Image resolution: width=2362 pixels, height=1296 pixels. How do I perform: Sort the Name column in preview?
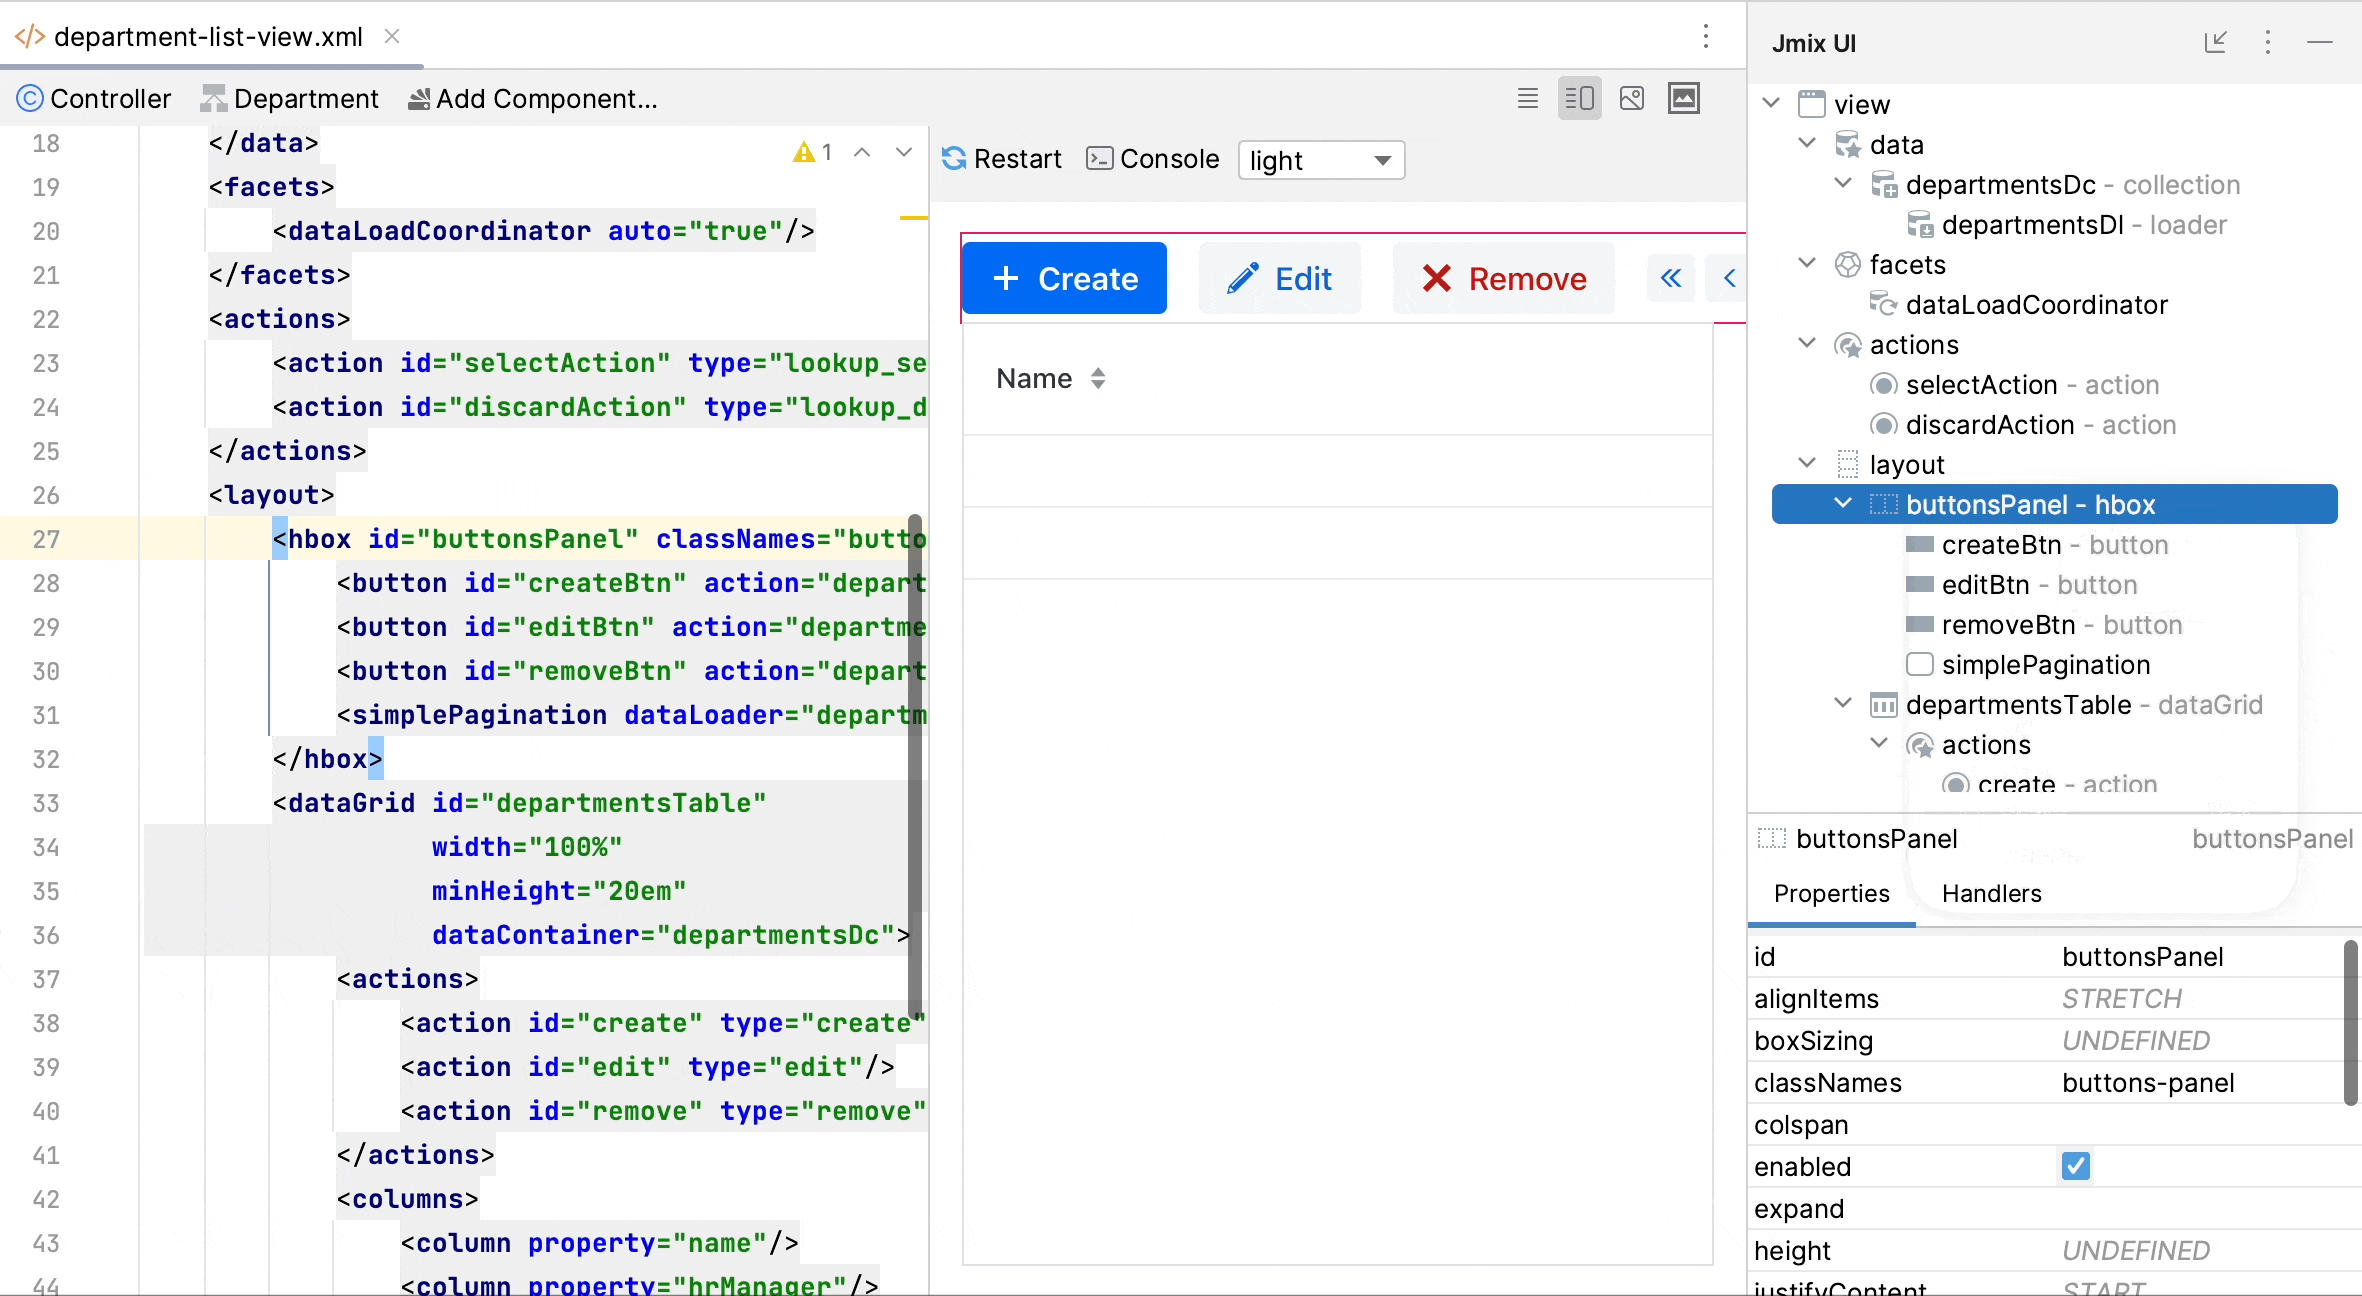tap(1098, 378)
